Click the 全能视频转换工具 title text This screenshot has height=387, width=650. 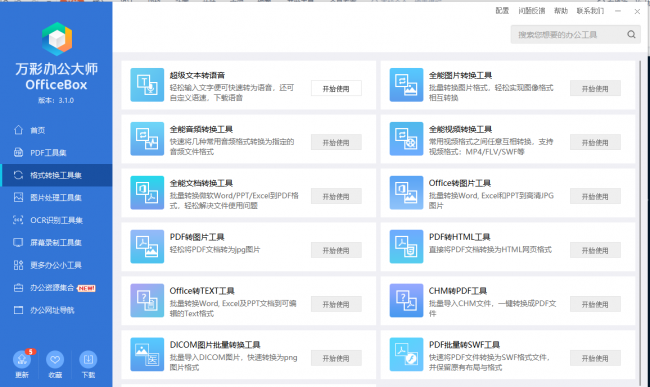tap(461, 129)
